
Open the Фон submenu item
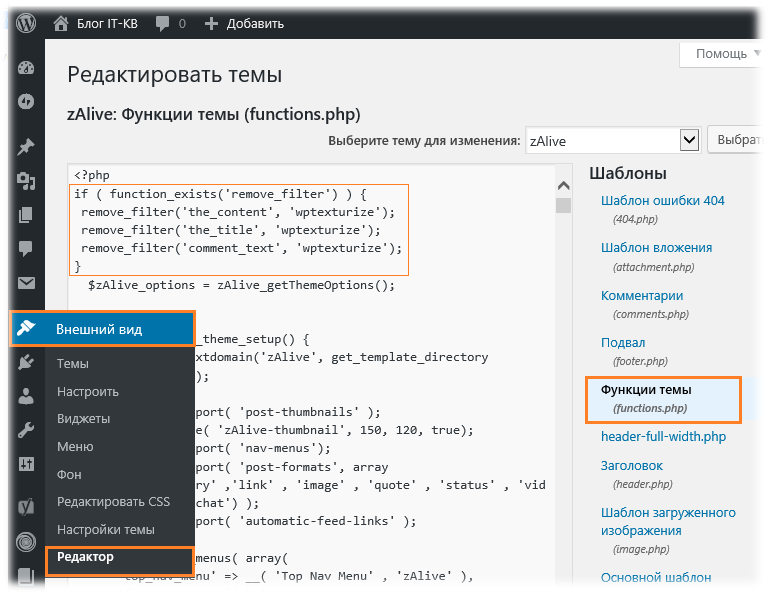pos(69,475)
